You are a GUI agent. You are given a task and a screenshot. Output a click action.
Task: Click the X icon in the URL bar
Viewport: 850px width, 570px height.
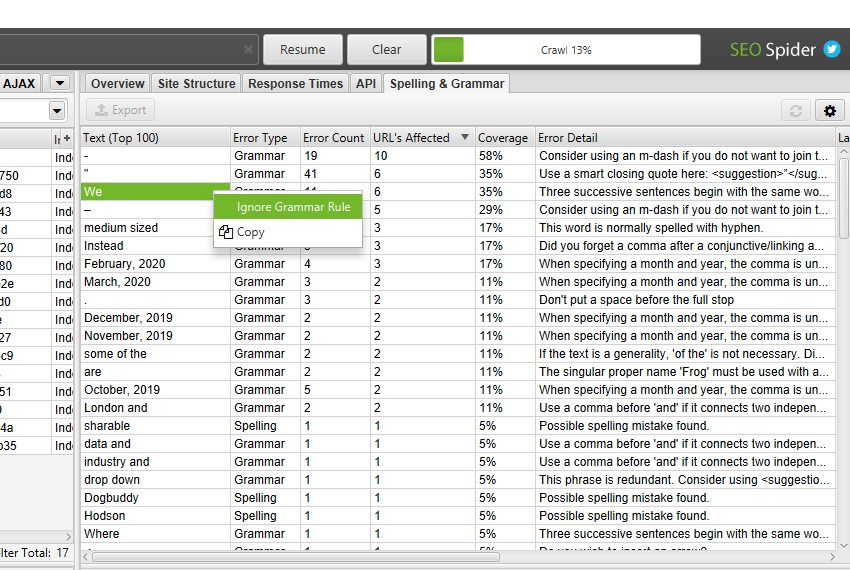click(248, 50)
